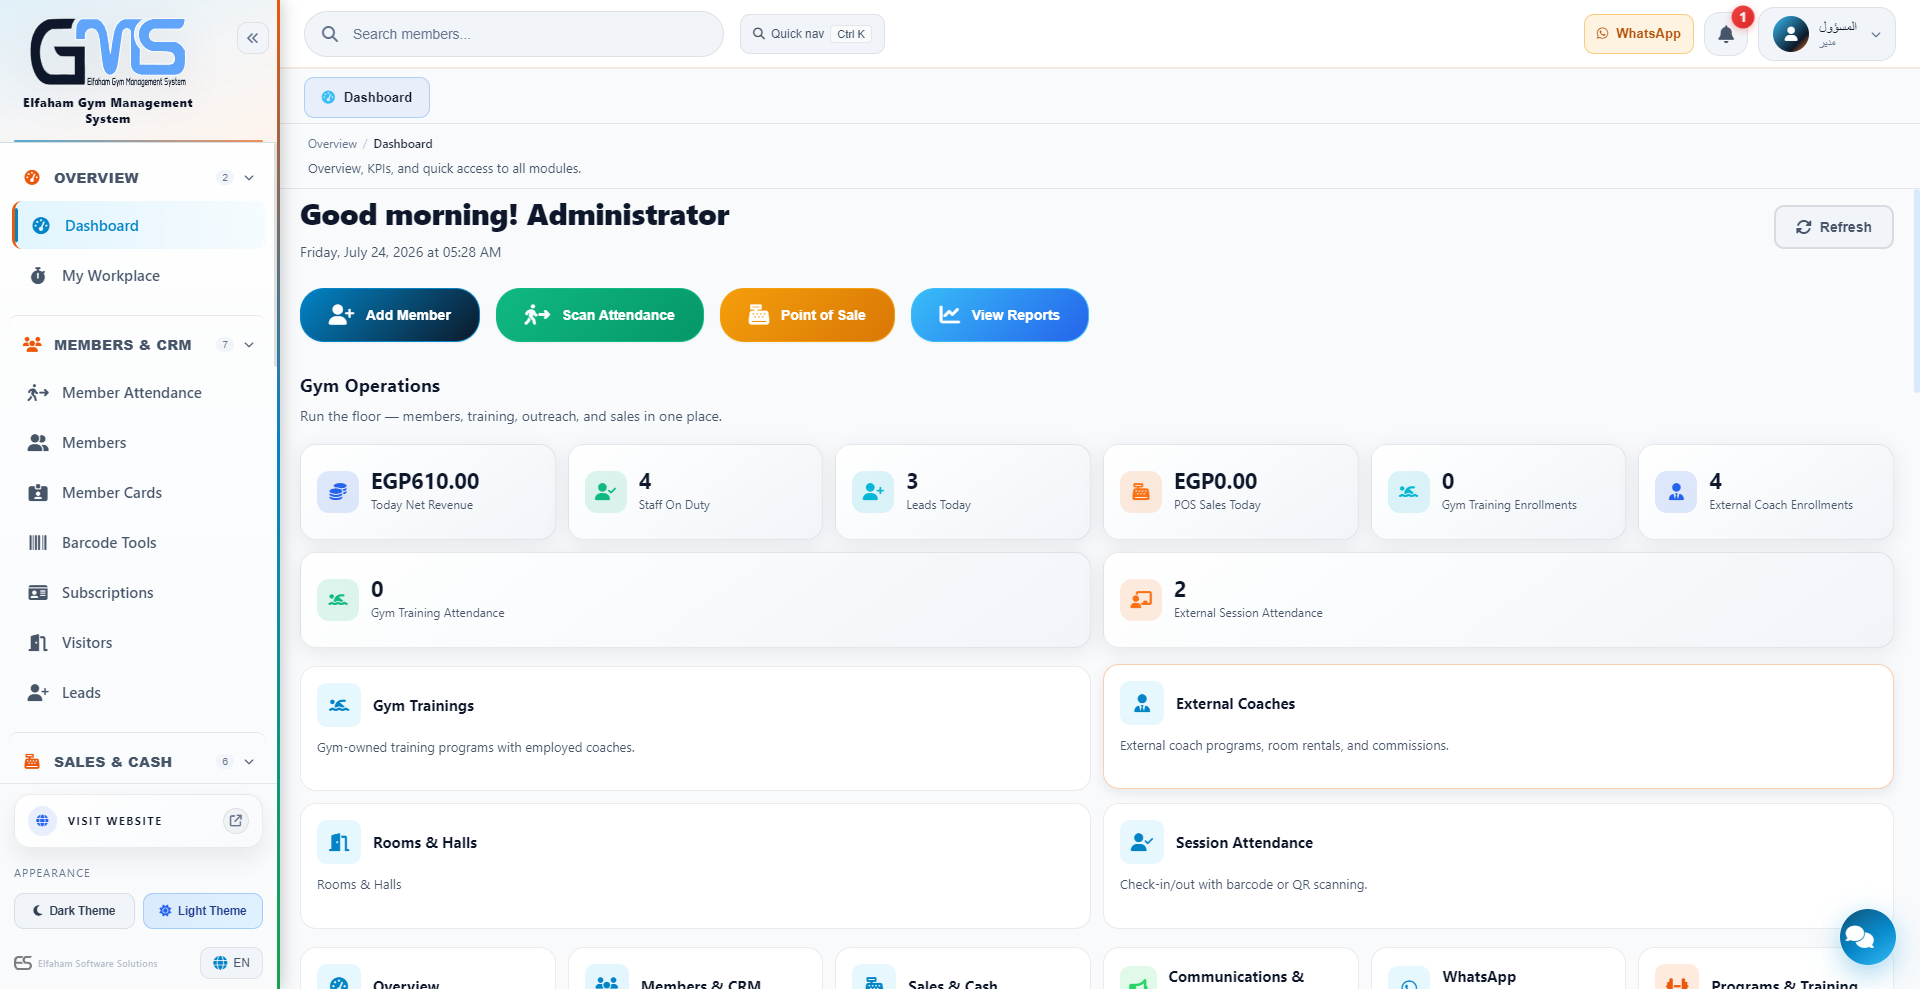
Task: Refresh the dashboard
Action: click(x=1834, y=227)
